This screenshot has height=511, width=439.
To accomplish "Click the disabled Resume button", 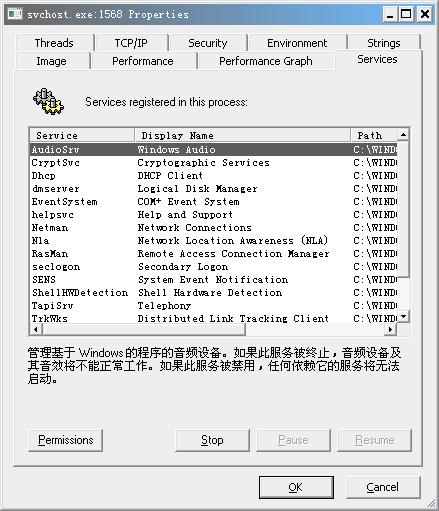I will (375, 440).
